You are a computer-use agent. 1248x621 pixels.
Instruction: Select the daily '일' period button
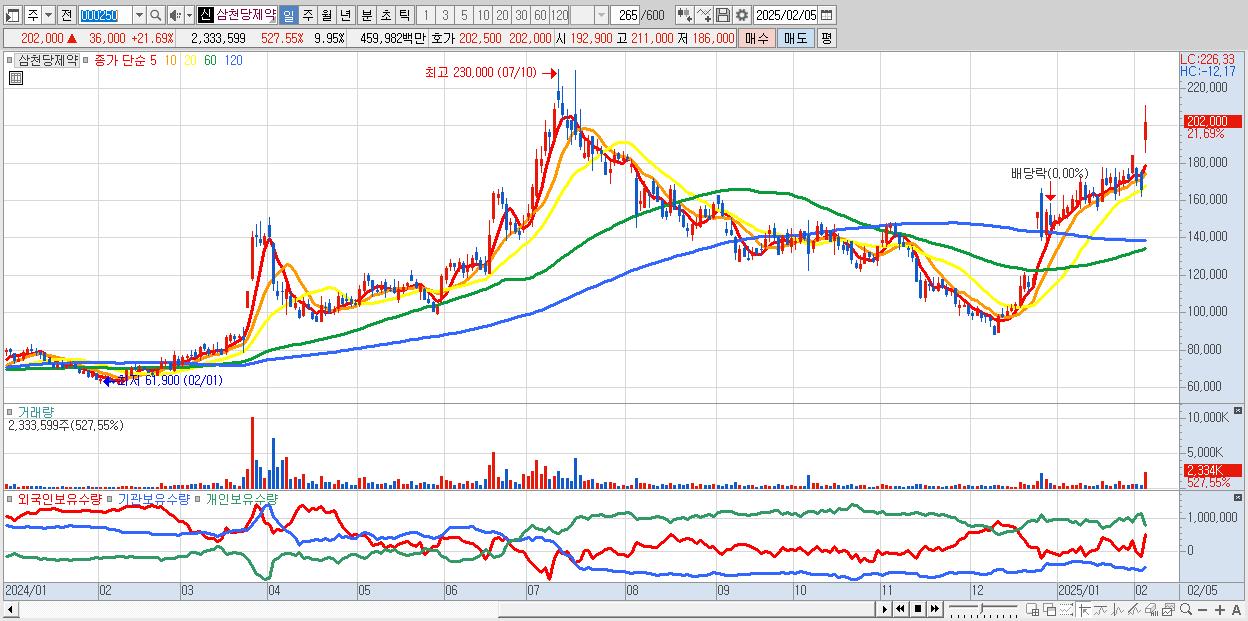coord(288,15)
